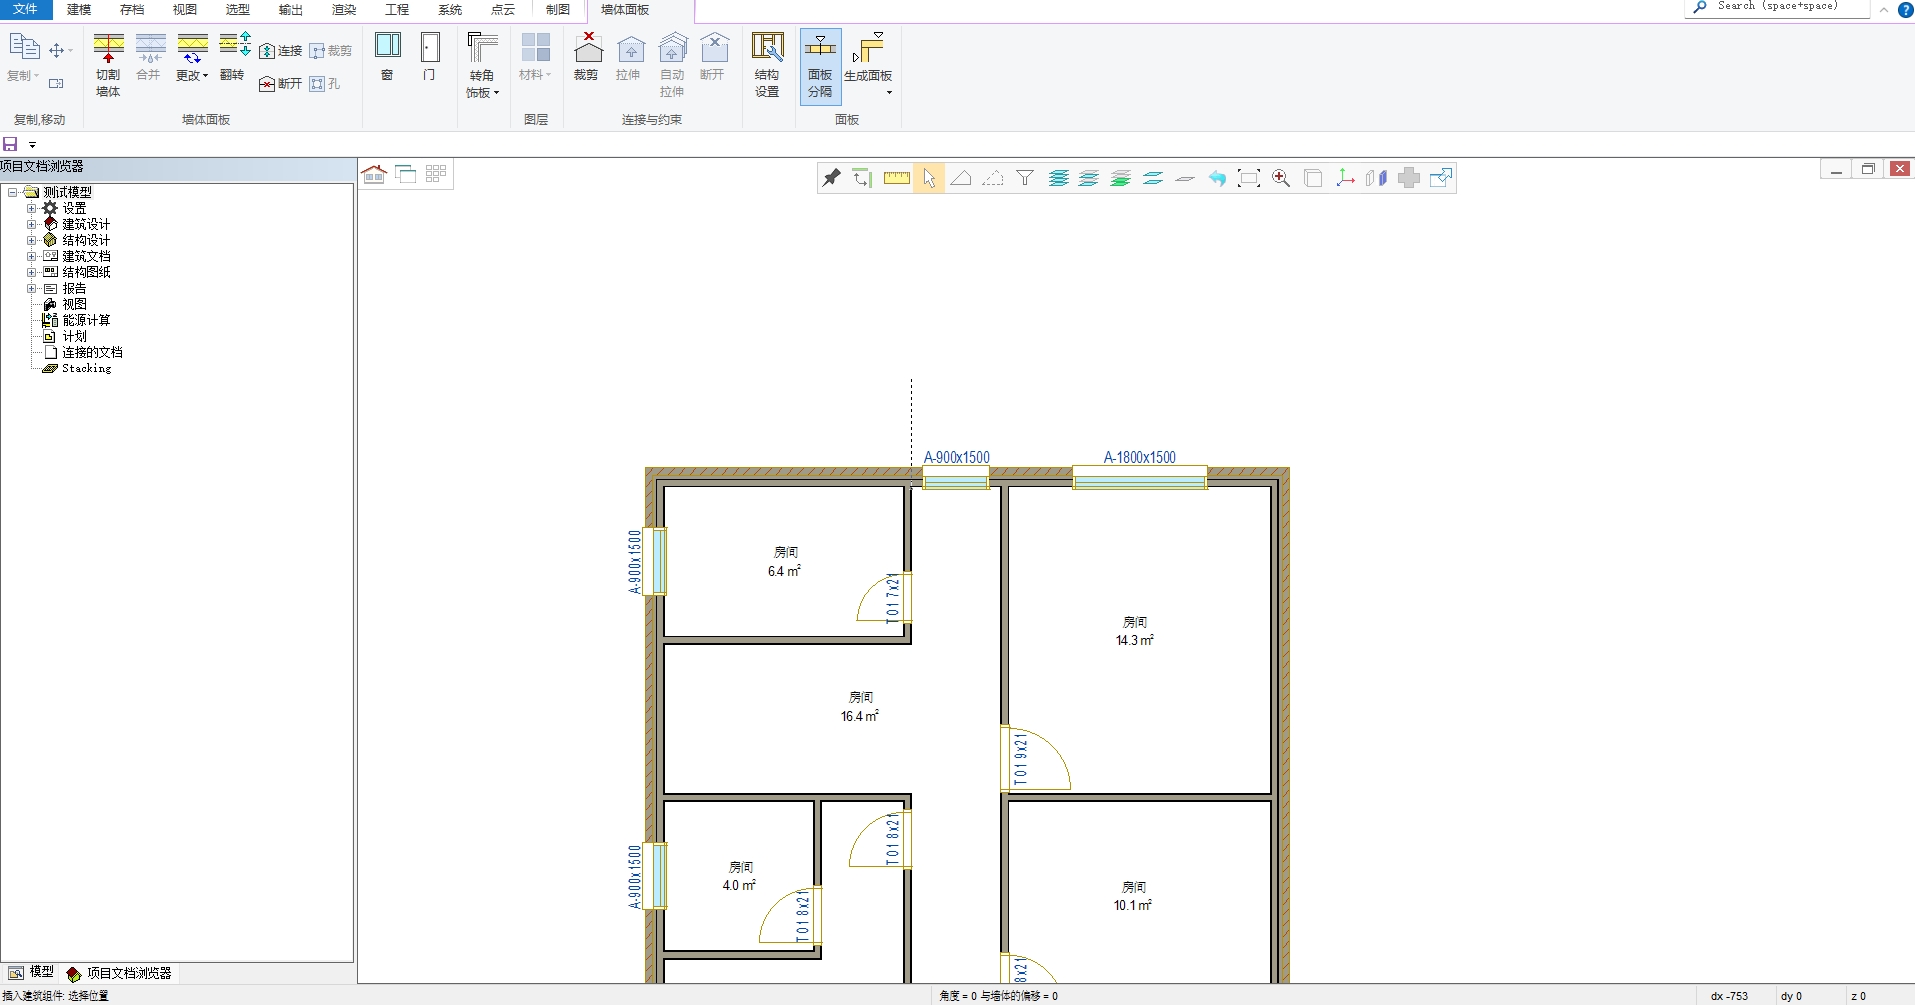The image size is (1915, 1005).
Task: Click the coordinate axes icon
Action: [x=1345, y=178]
